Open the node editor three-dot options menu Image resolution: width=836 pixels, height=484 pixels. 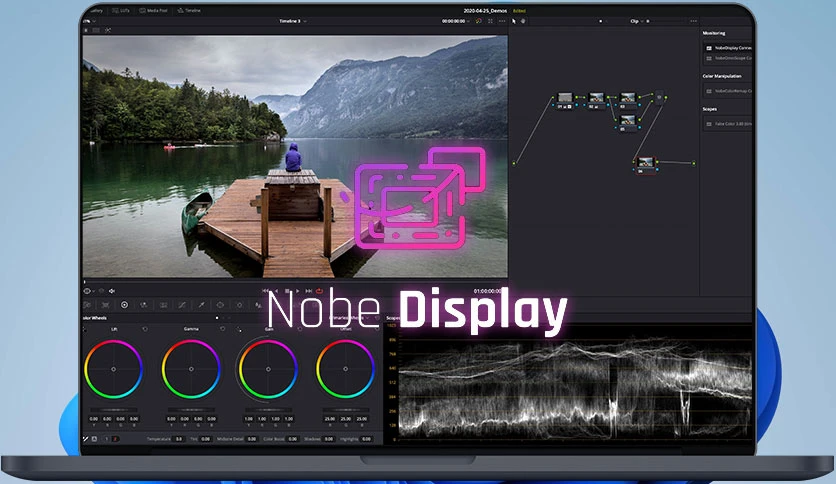(x=693, y=21)
